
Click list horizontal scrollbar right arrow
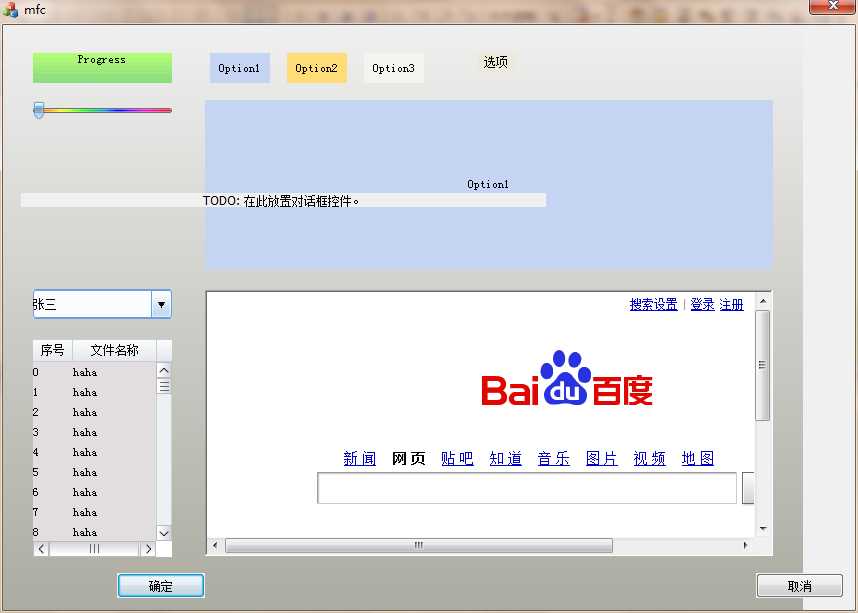(148, 548)
